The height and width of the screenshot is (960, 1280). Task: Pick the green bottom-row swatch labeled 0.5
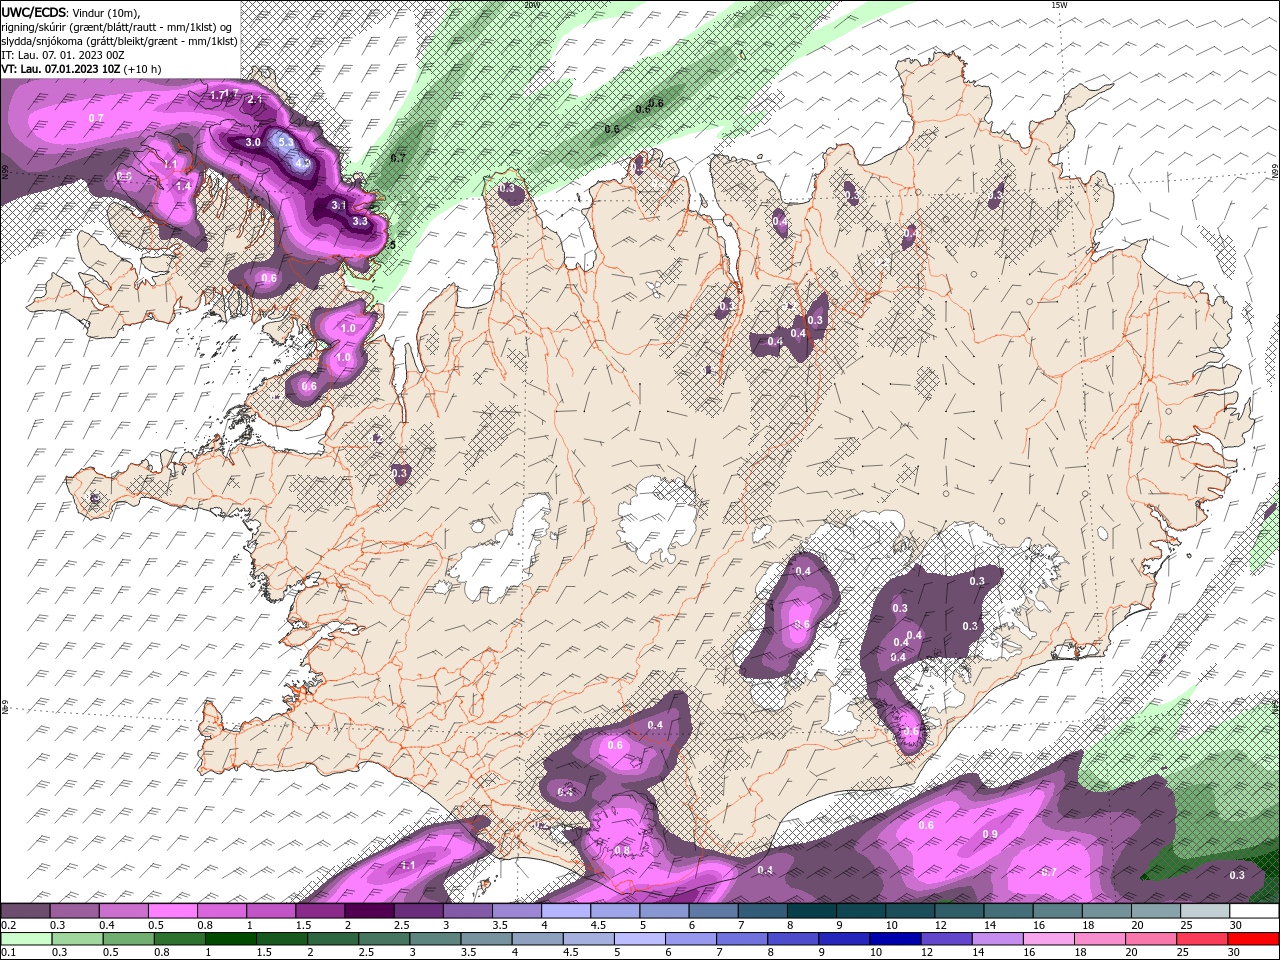click(128, 938)
